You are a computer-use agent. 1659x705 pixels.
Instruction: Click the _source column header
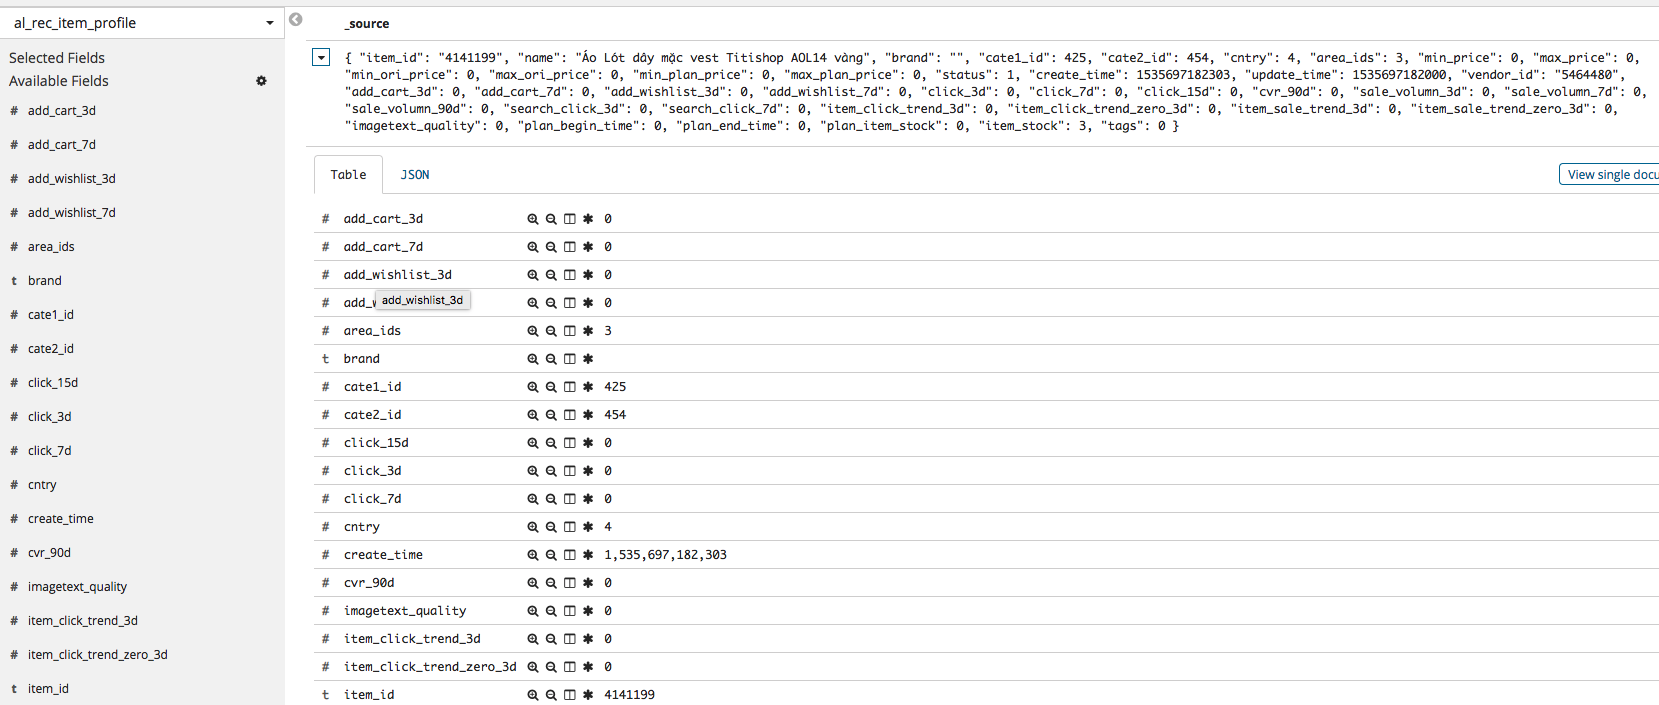pos(367,24)
